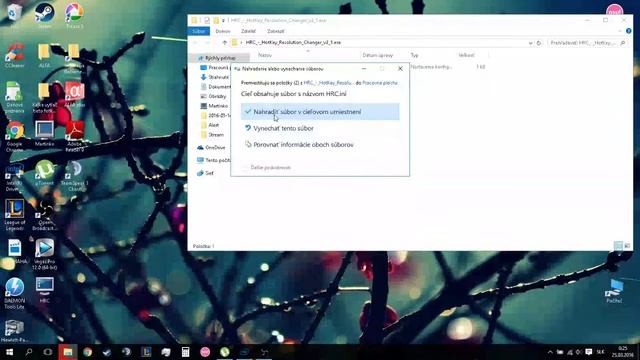Select the Adobe Reader desktop icon
Image resolution: width=640 pixels, height=360 pixels.
74,136
